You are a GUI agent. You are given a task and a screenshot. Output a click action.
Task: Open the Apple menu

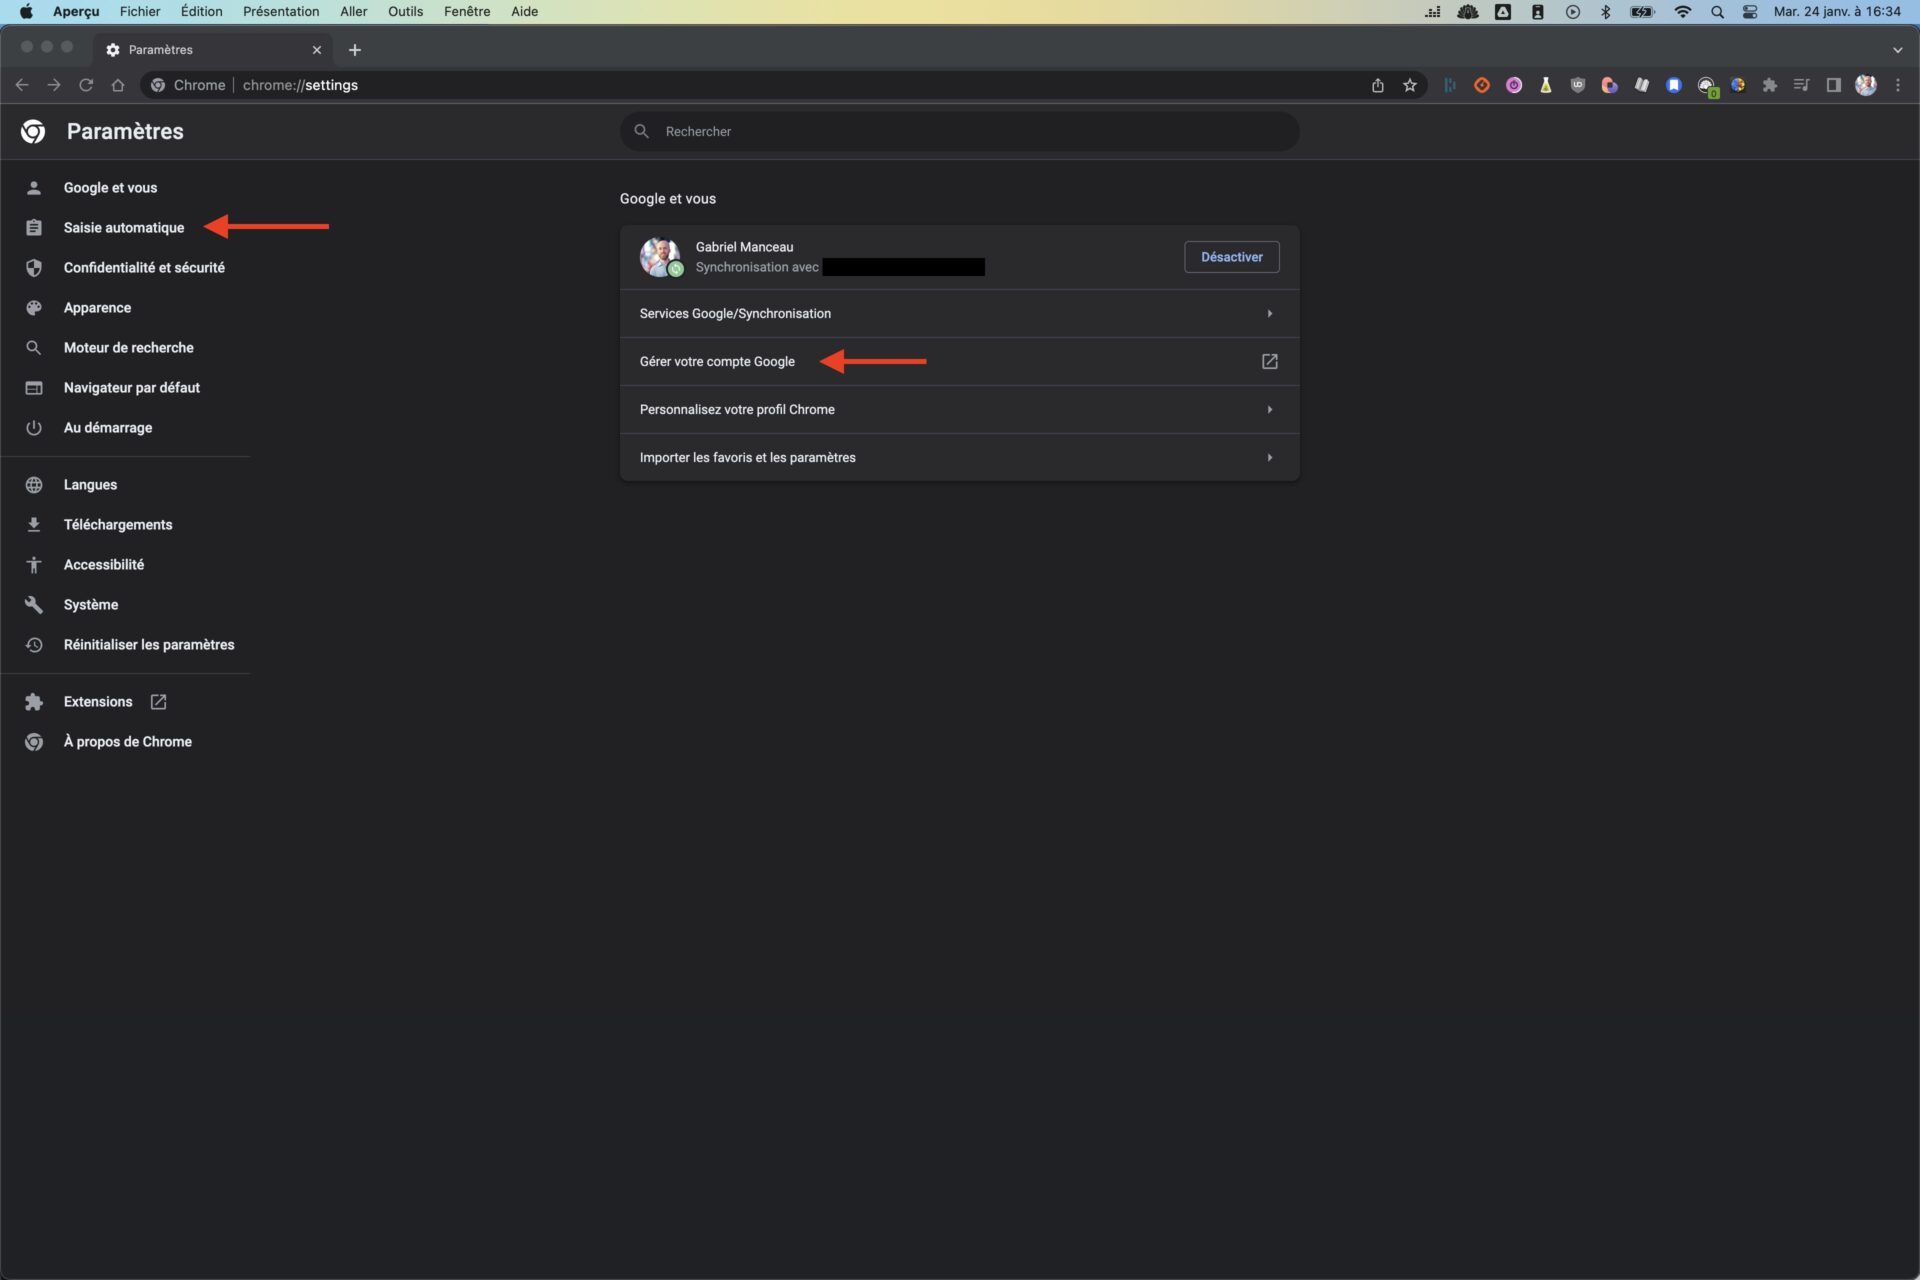click(x=26, y=12)
